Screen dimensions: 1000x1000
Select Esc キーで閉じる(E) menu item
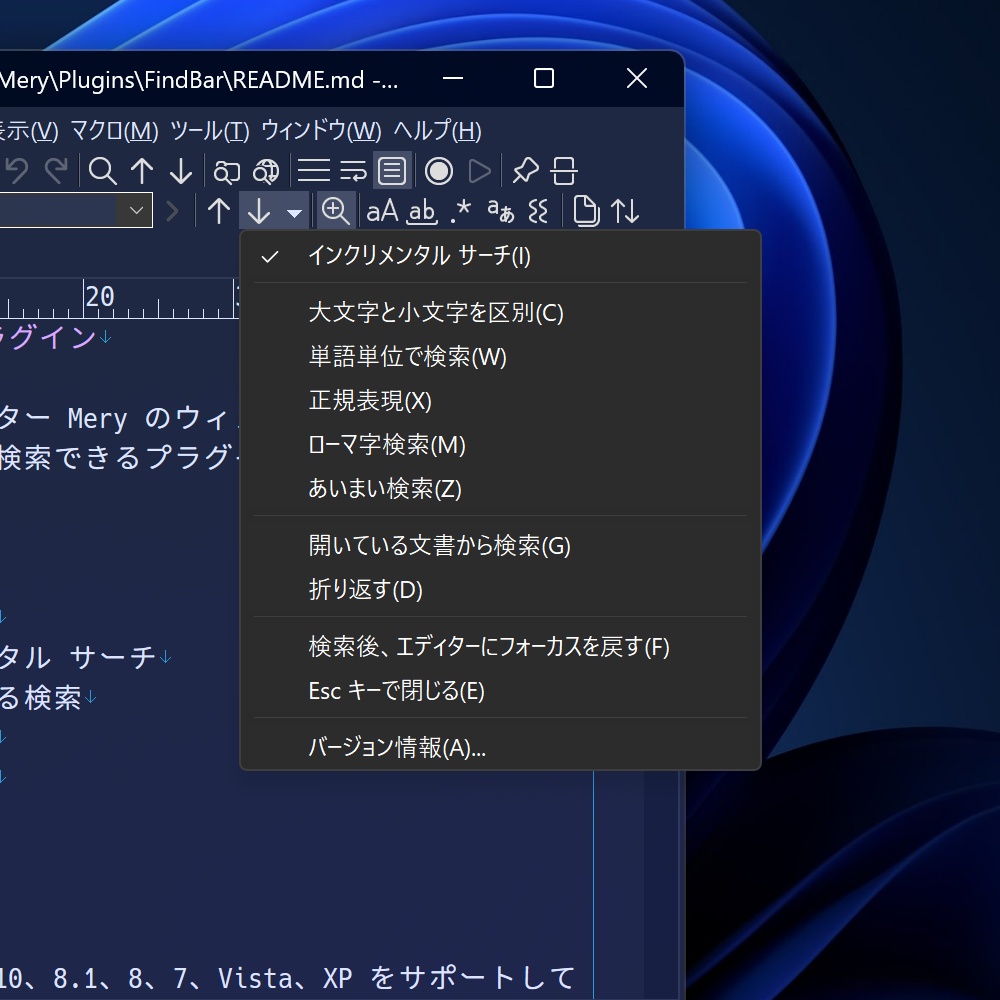click(500, 691)
